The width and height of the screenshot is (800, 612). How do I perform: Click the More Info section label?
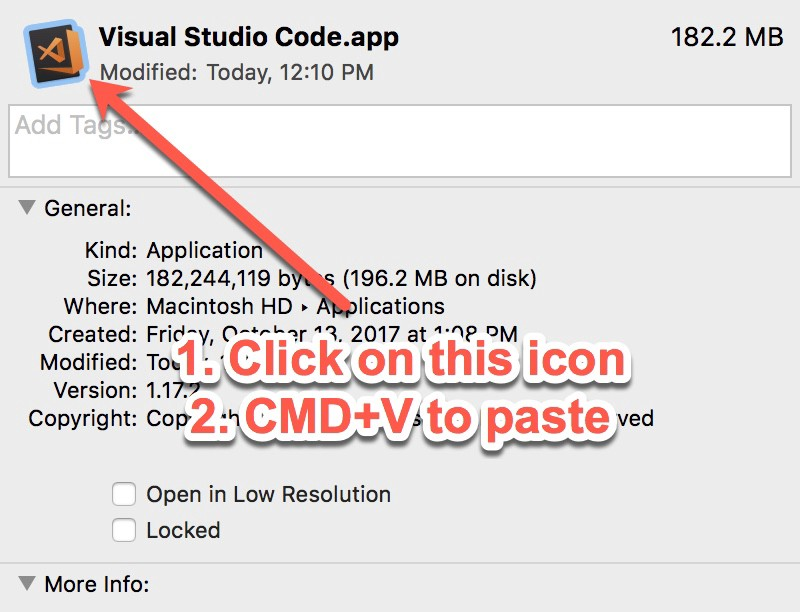[96, 583]
